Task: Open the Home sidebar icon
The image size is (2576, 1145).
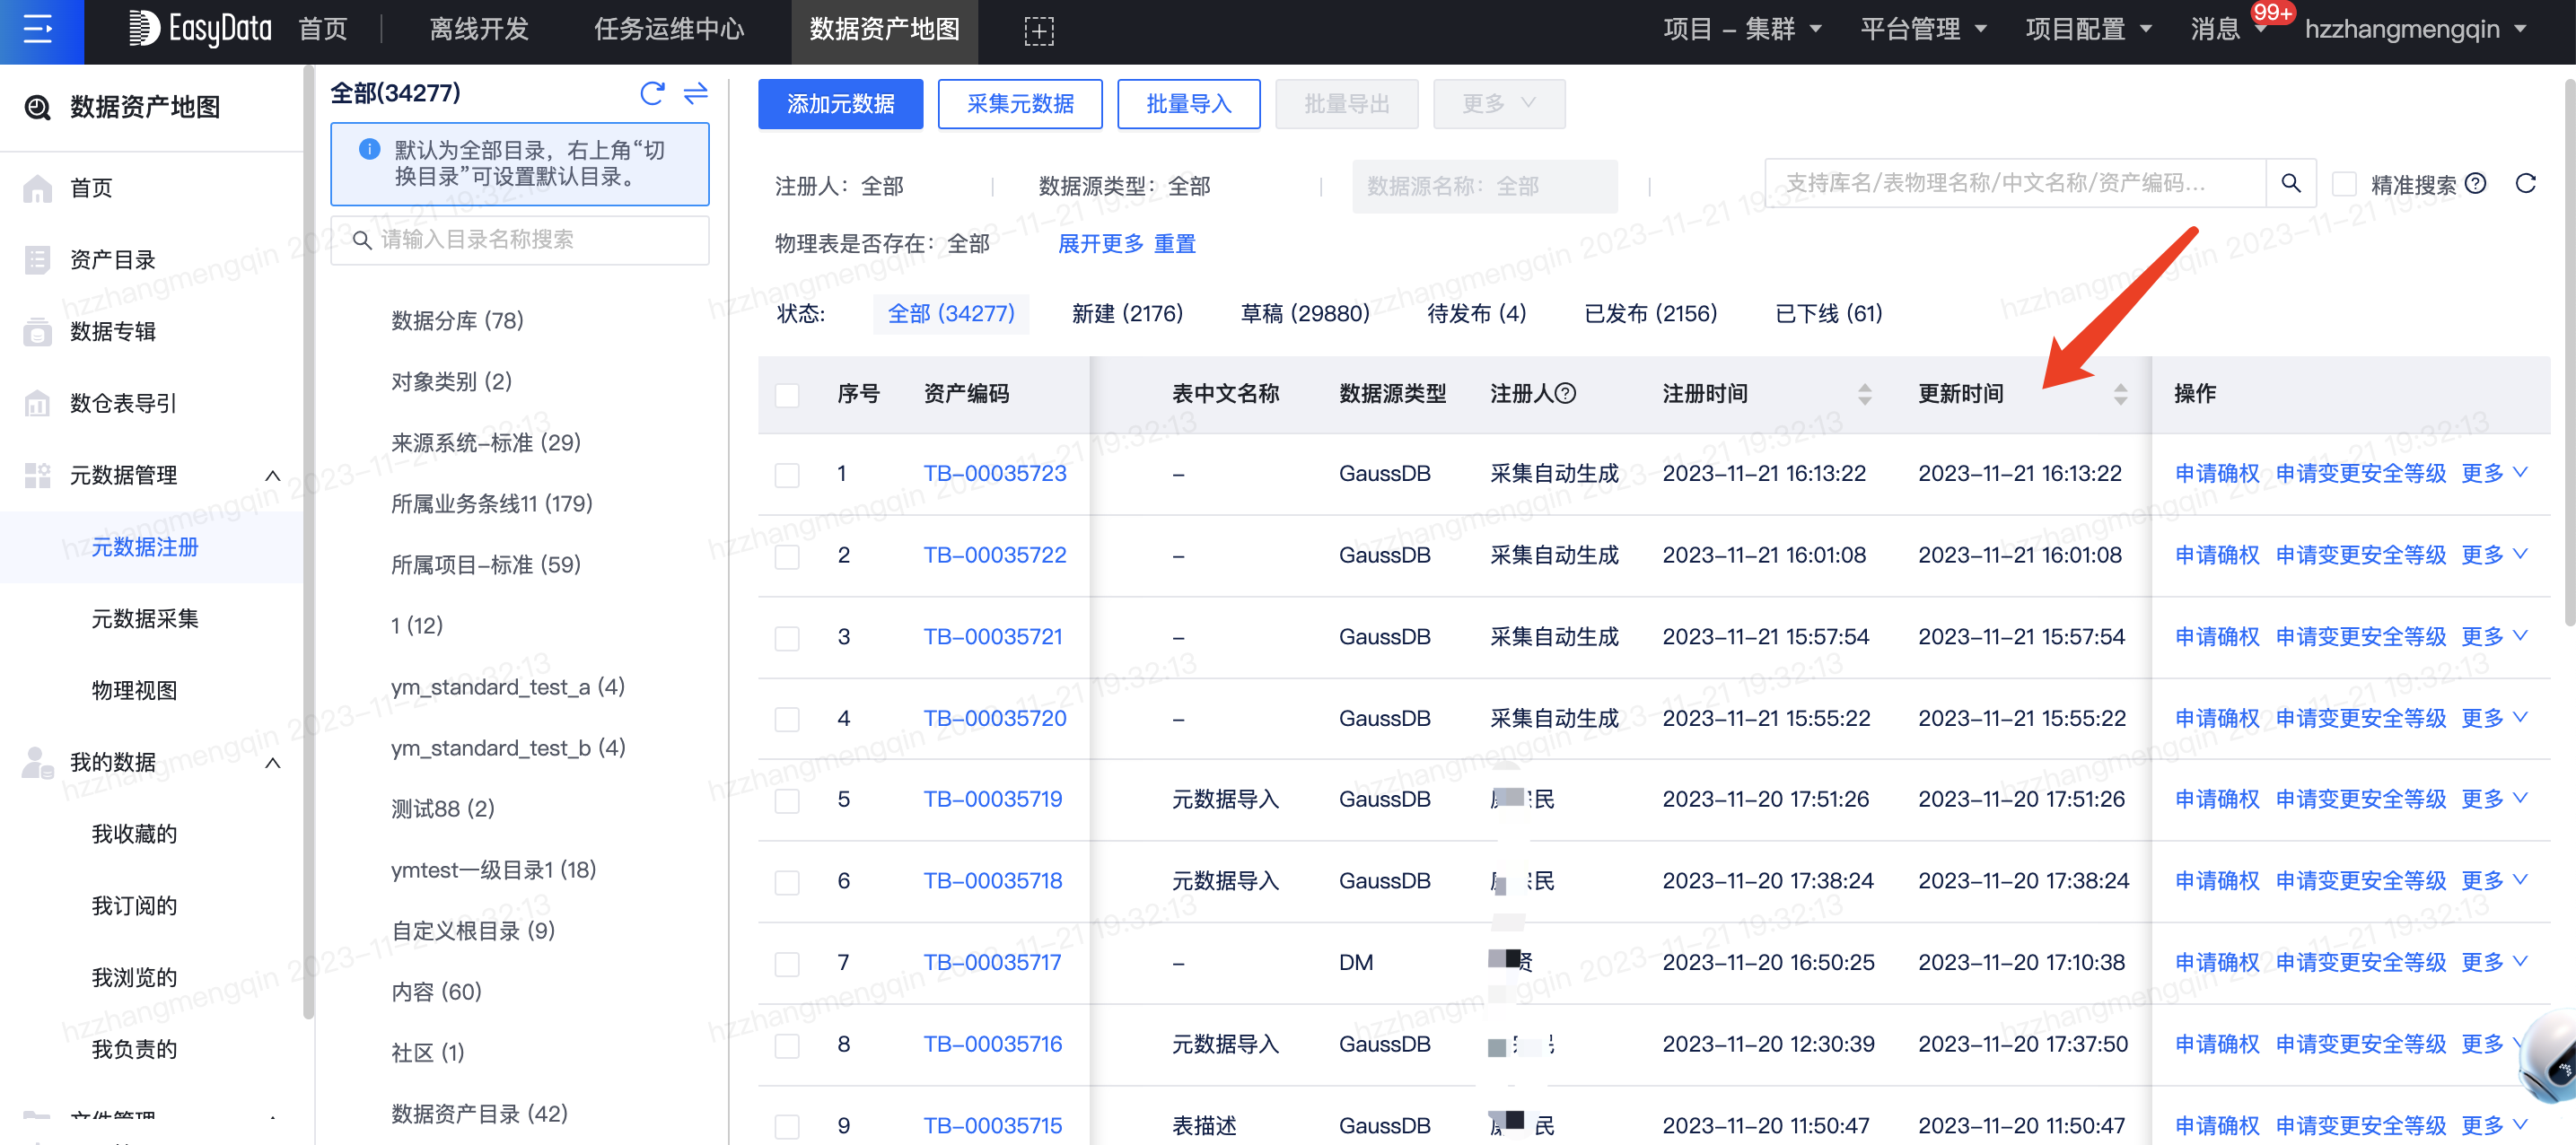Action: click(37, 188)
